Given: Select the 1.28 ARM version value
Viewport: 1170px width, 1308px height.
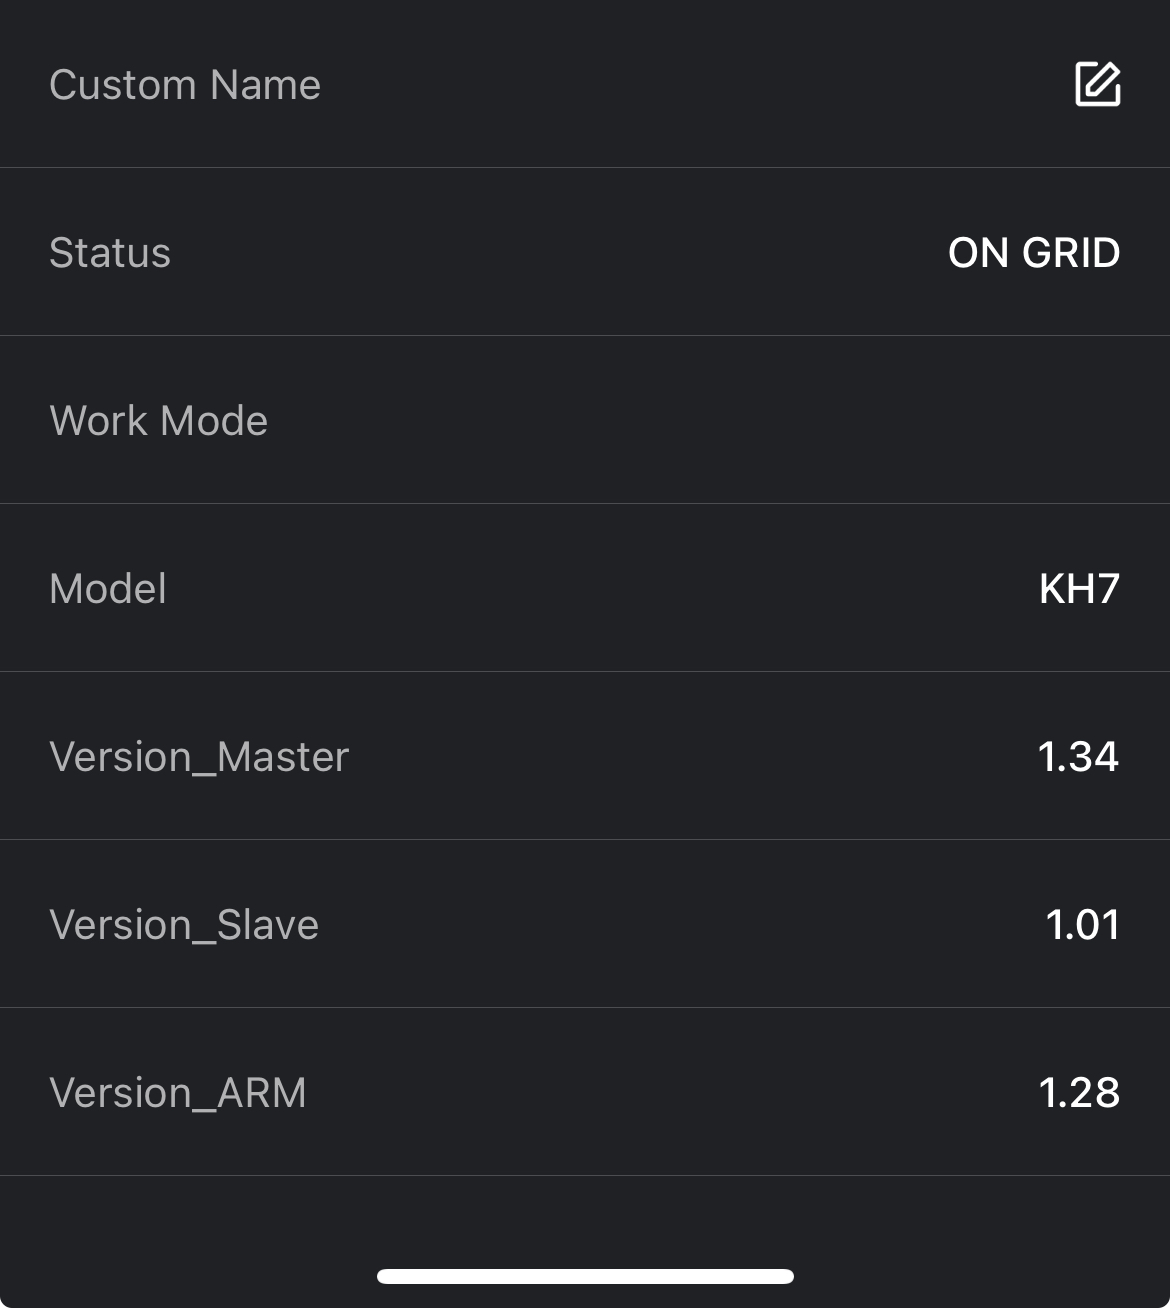Looking at the screenshot, I should coord(1079,1093).
